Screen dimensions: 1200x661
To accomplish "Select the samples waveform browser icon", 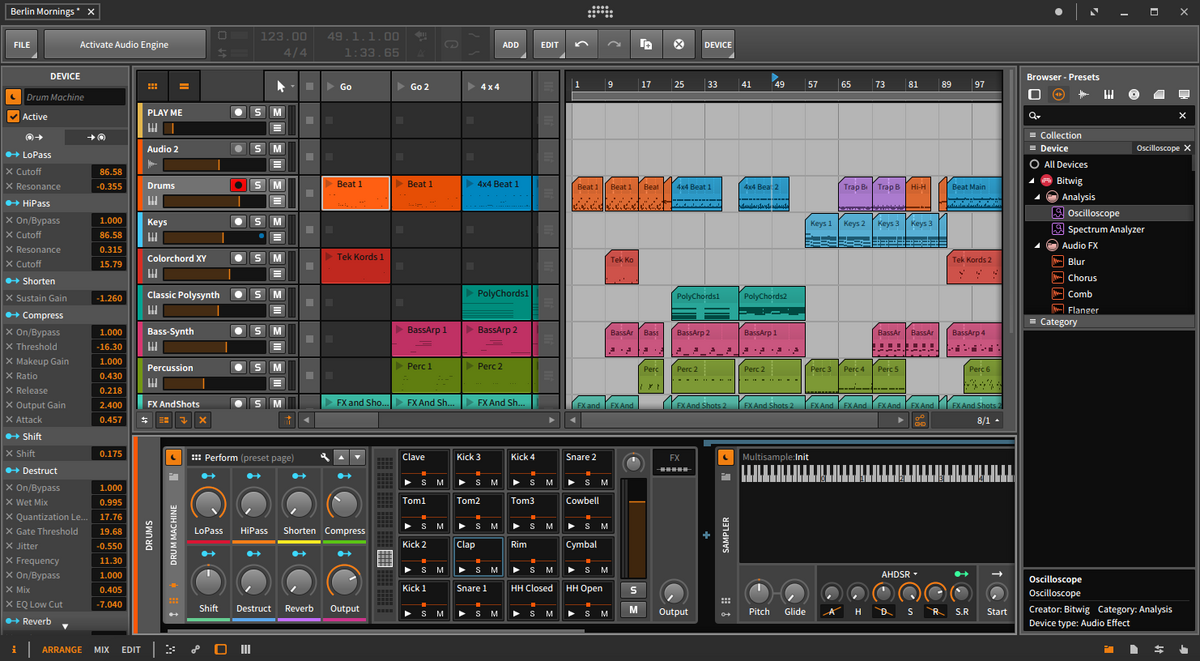I will tap(1084, 95).
